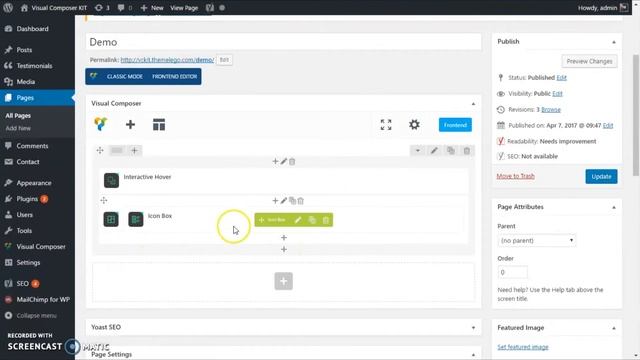
Task: Open the updates icon in the admin bar
Action: tap(102, 8)
